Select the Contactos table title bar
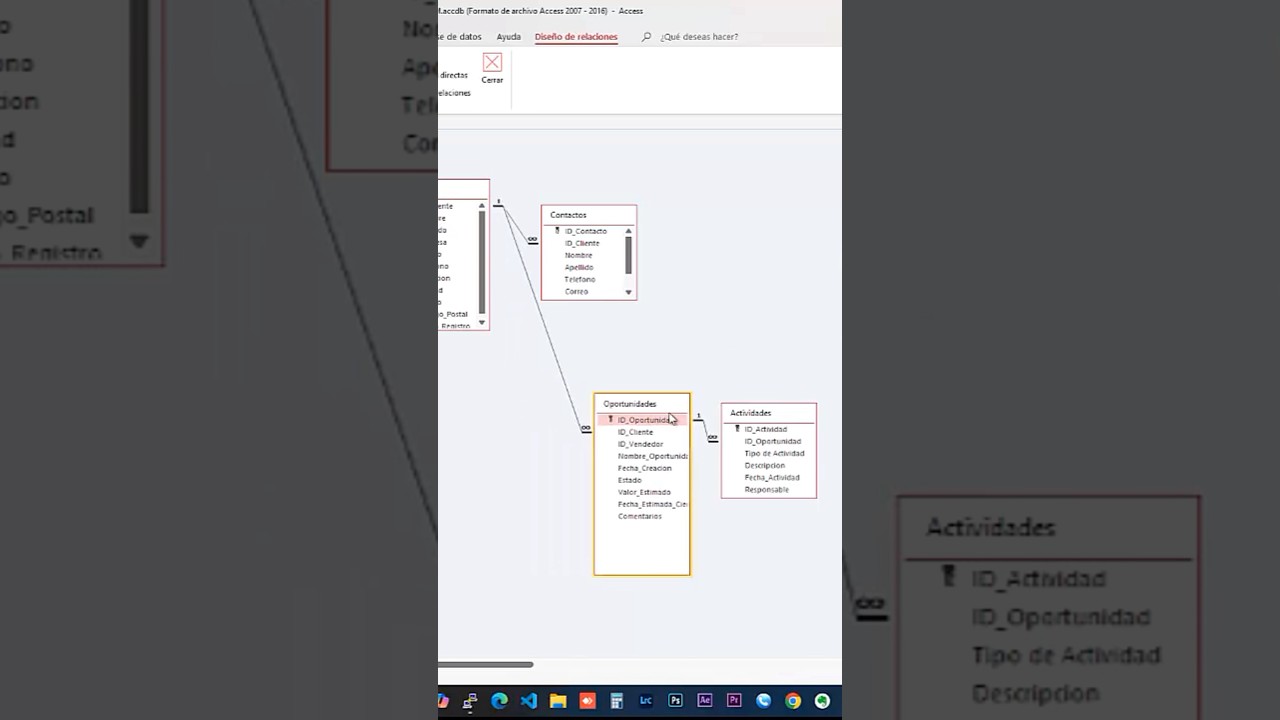The height and width of the screenshot is (720, 1280). (589, 215)
